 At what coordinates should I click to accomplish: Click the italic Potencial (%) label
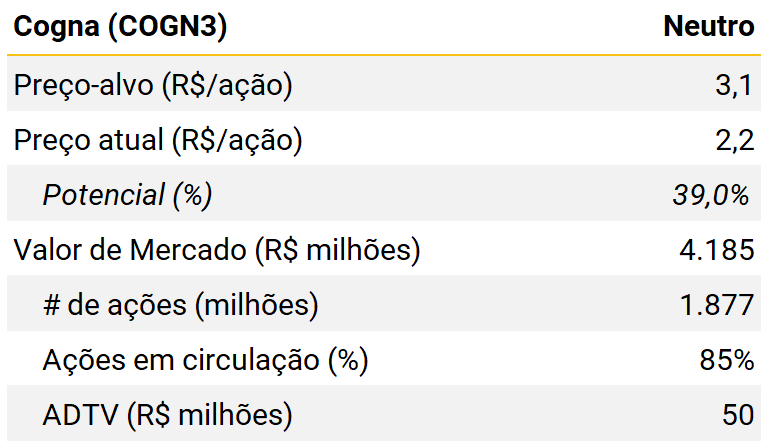(127, 195)
